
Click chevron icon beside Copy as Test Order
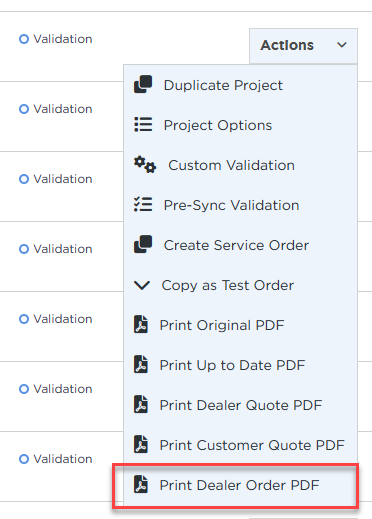142,285
